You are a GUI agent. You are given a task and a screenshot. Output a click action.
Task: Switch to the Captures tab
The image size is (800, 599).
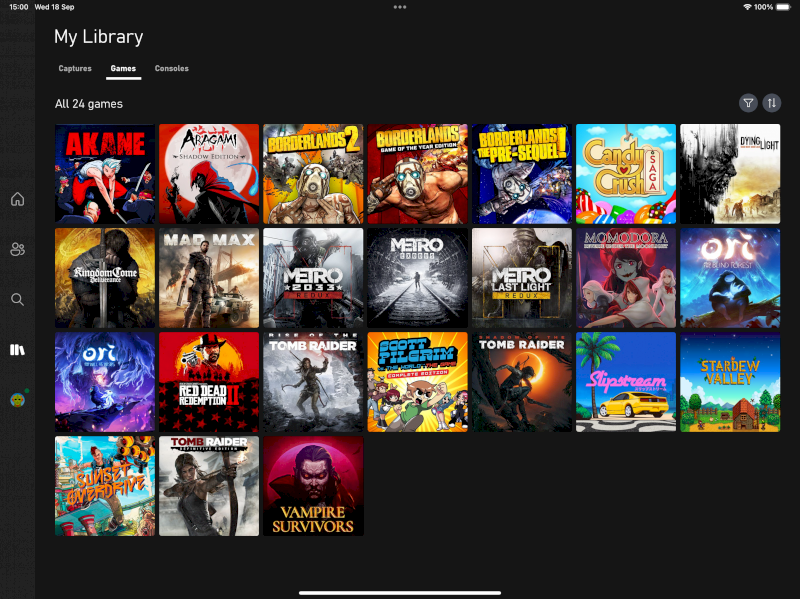(75, 68)
